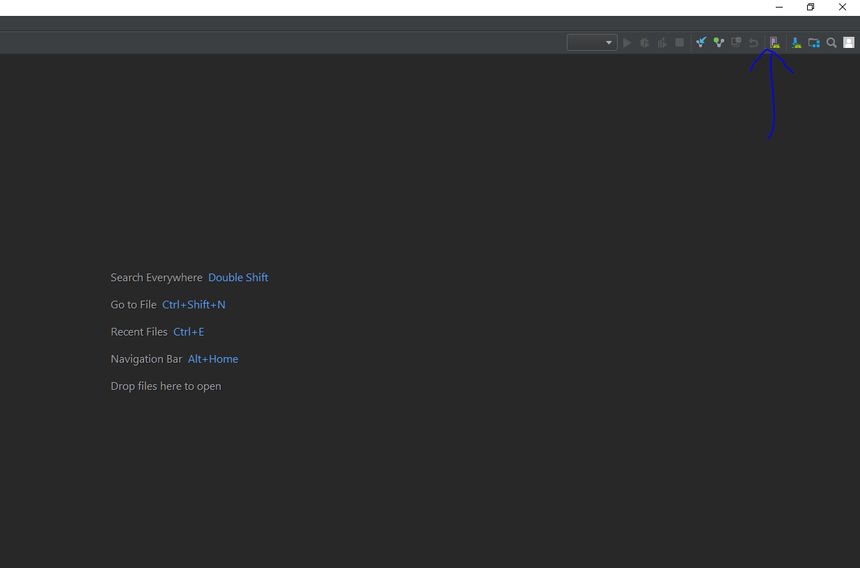The image size is (860, 568).
Task: Click the Run with Coverage icon
Action: coord(662,43)
